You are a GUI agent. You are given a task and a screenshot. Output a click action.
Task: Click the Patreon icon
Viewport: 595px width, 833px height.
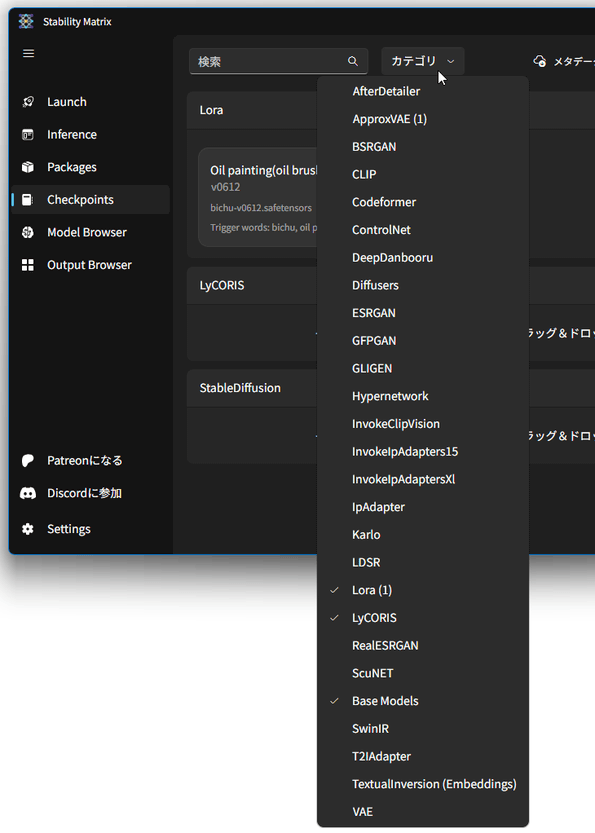28,461
